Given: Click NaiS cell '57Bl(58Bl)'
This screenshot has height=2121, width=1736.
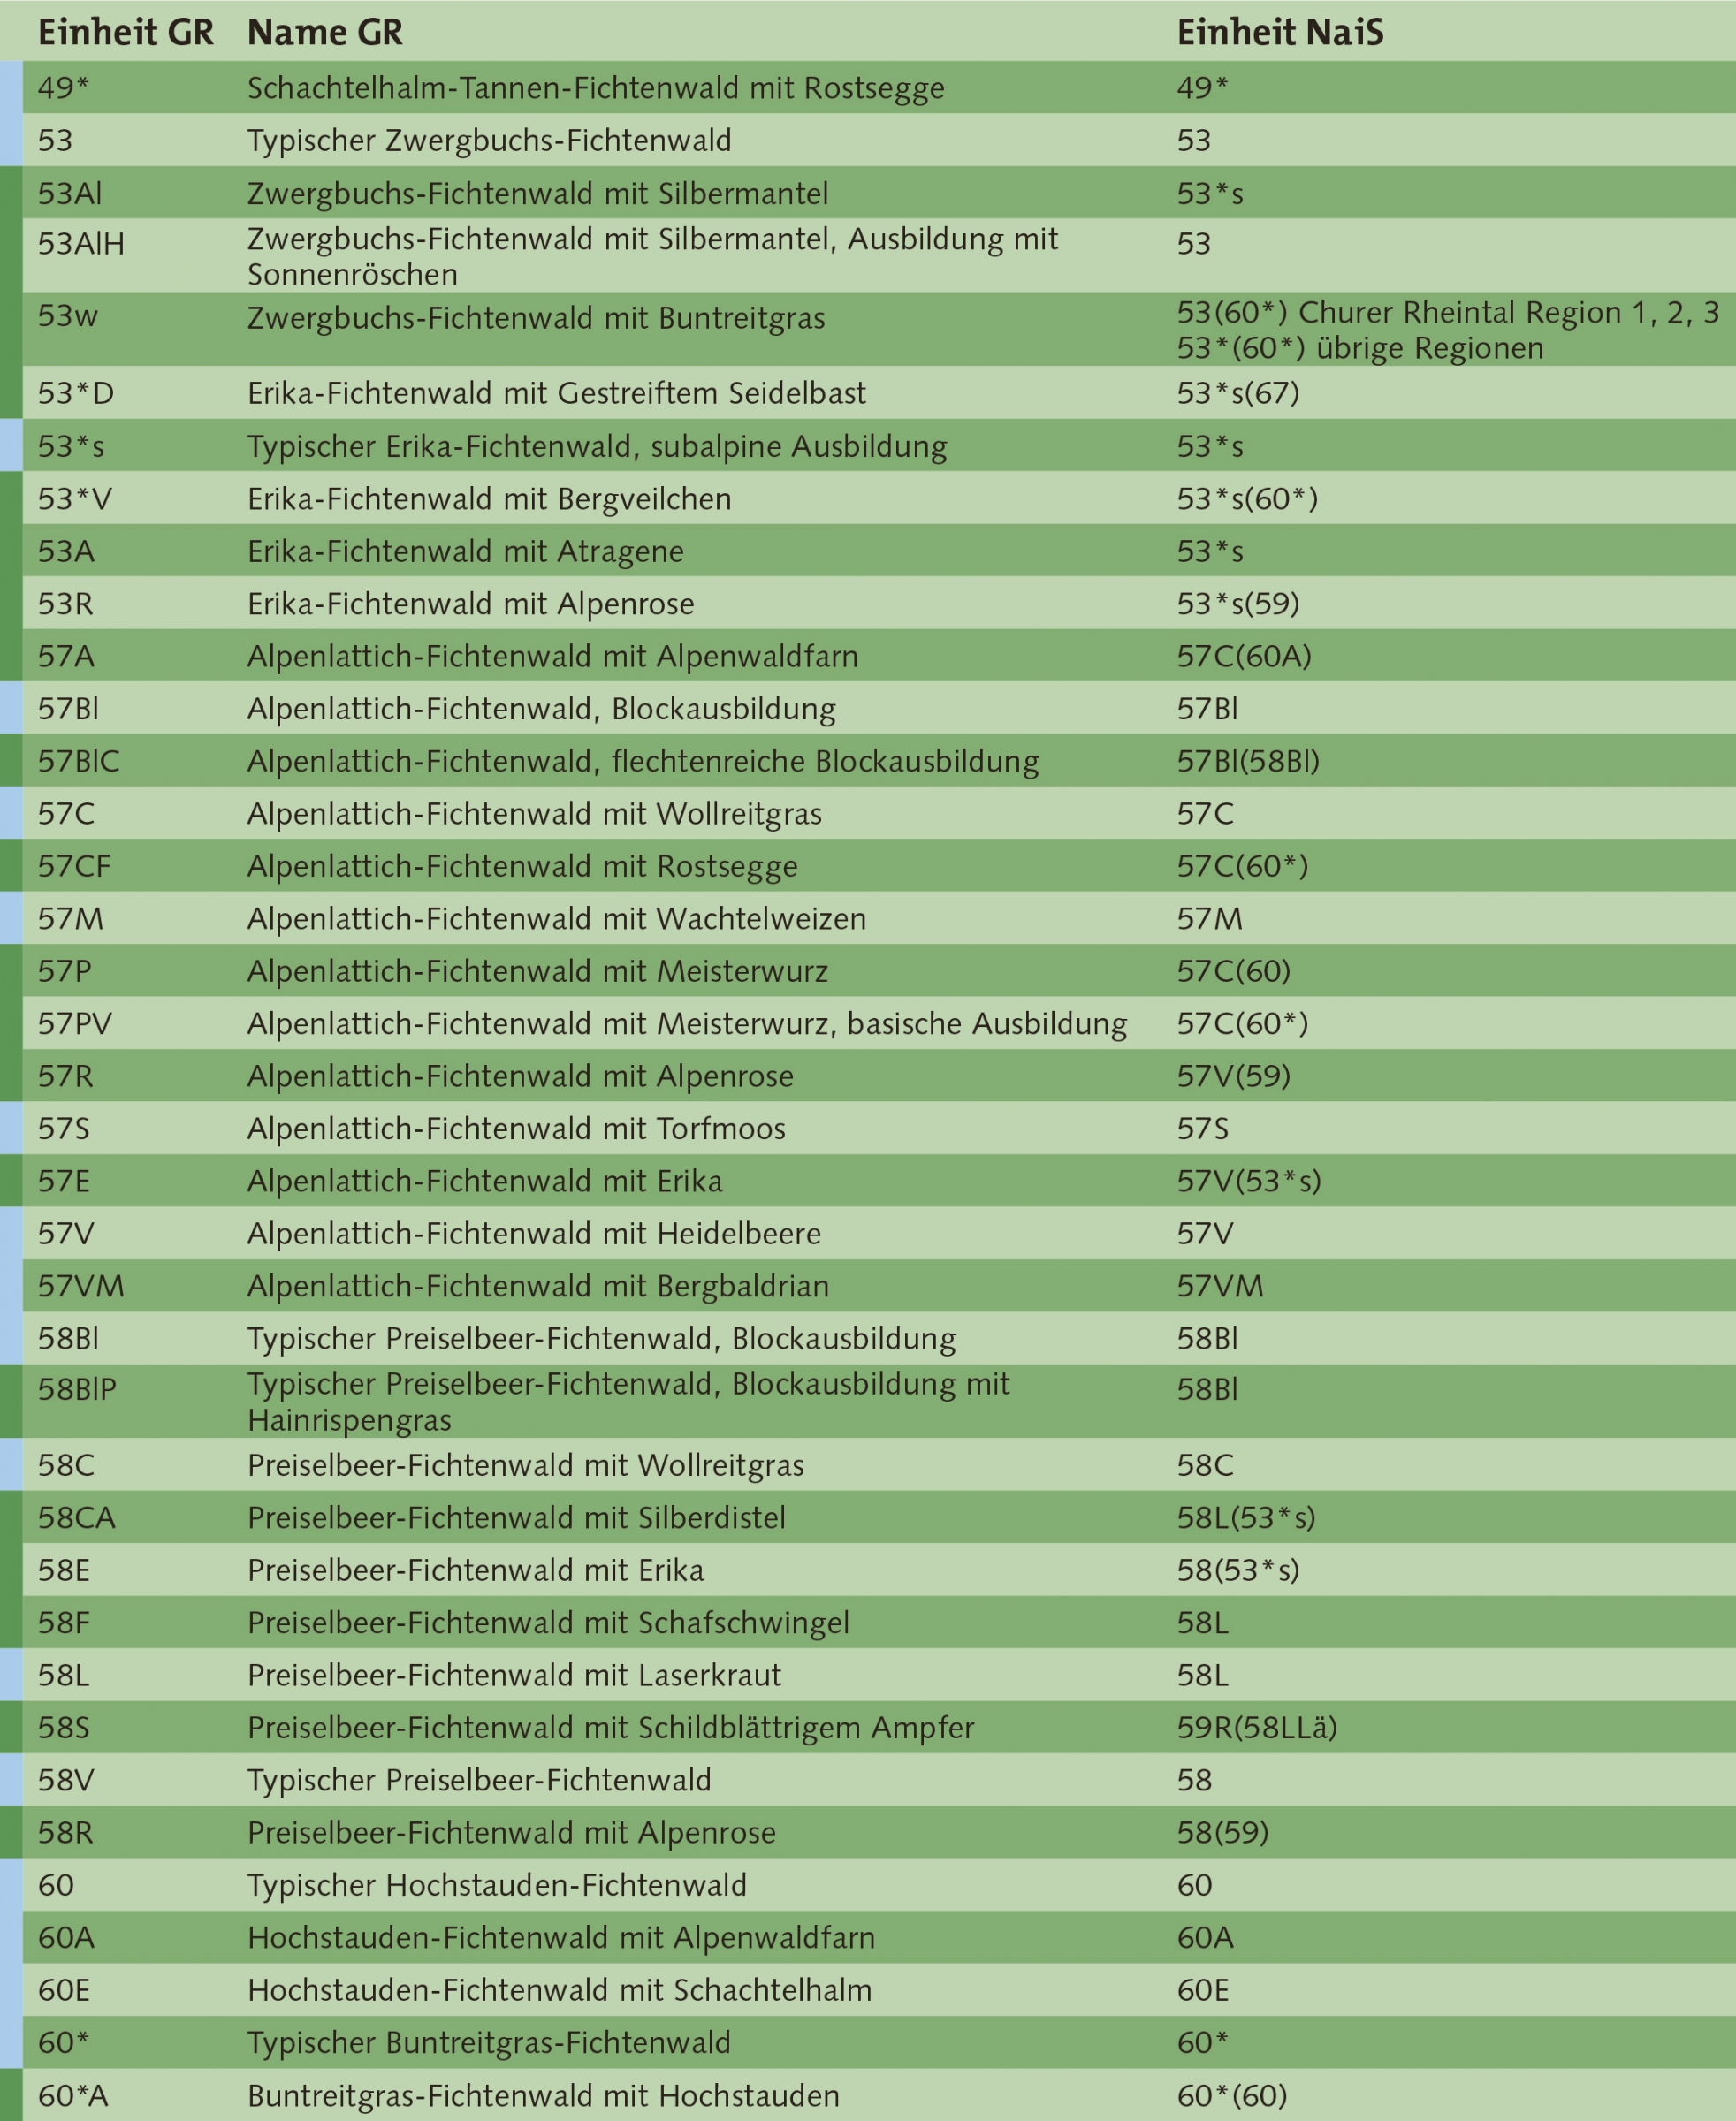Looking at the screenshot, I should [1248, 761].
